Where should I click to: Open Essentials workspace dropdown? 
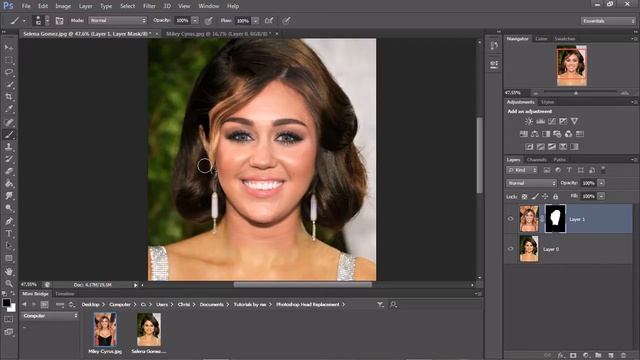[x=608, y=20]
